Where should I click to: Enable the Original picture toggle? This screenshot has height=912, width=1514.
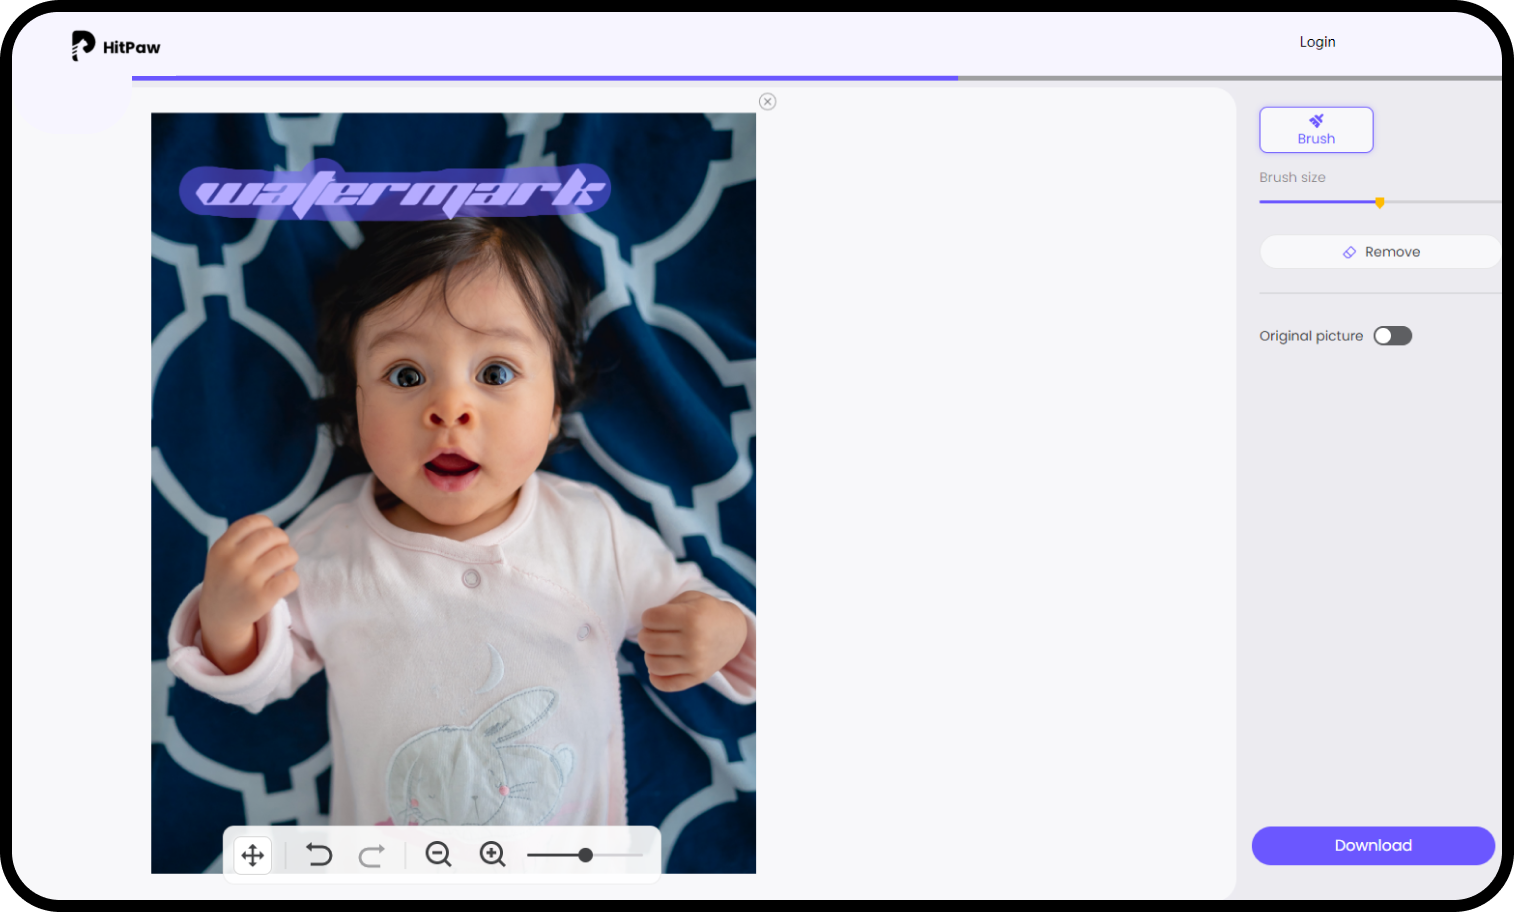click(x=1392, y=335)
